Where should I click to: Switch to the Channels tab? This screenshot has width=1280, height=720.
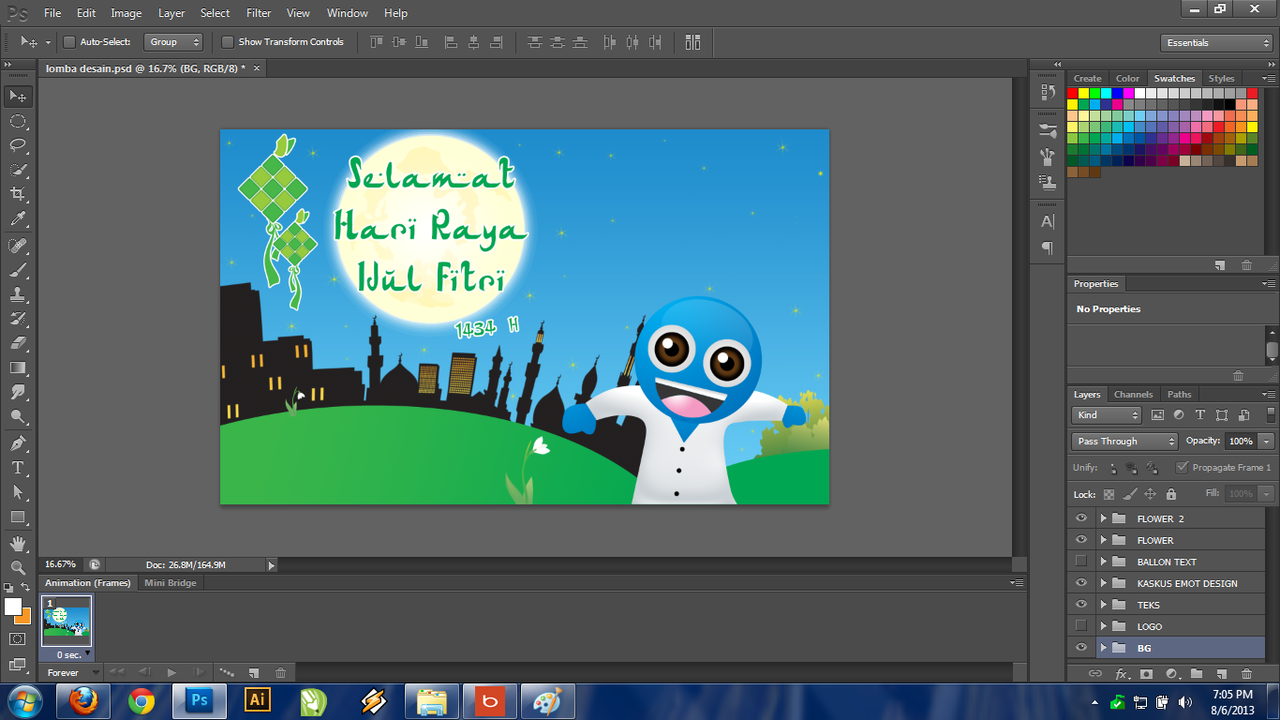(x=1133, y=394)
